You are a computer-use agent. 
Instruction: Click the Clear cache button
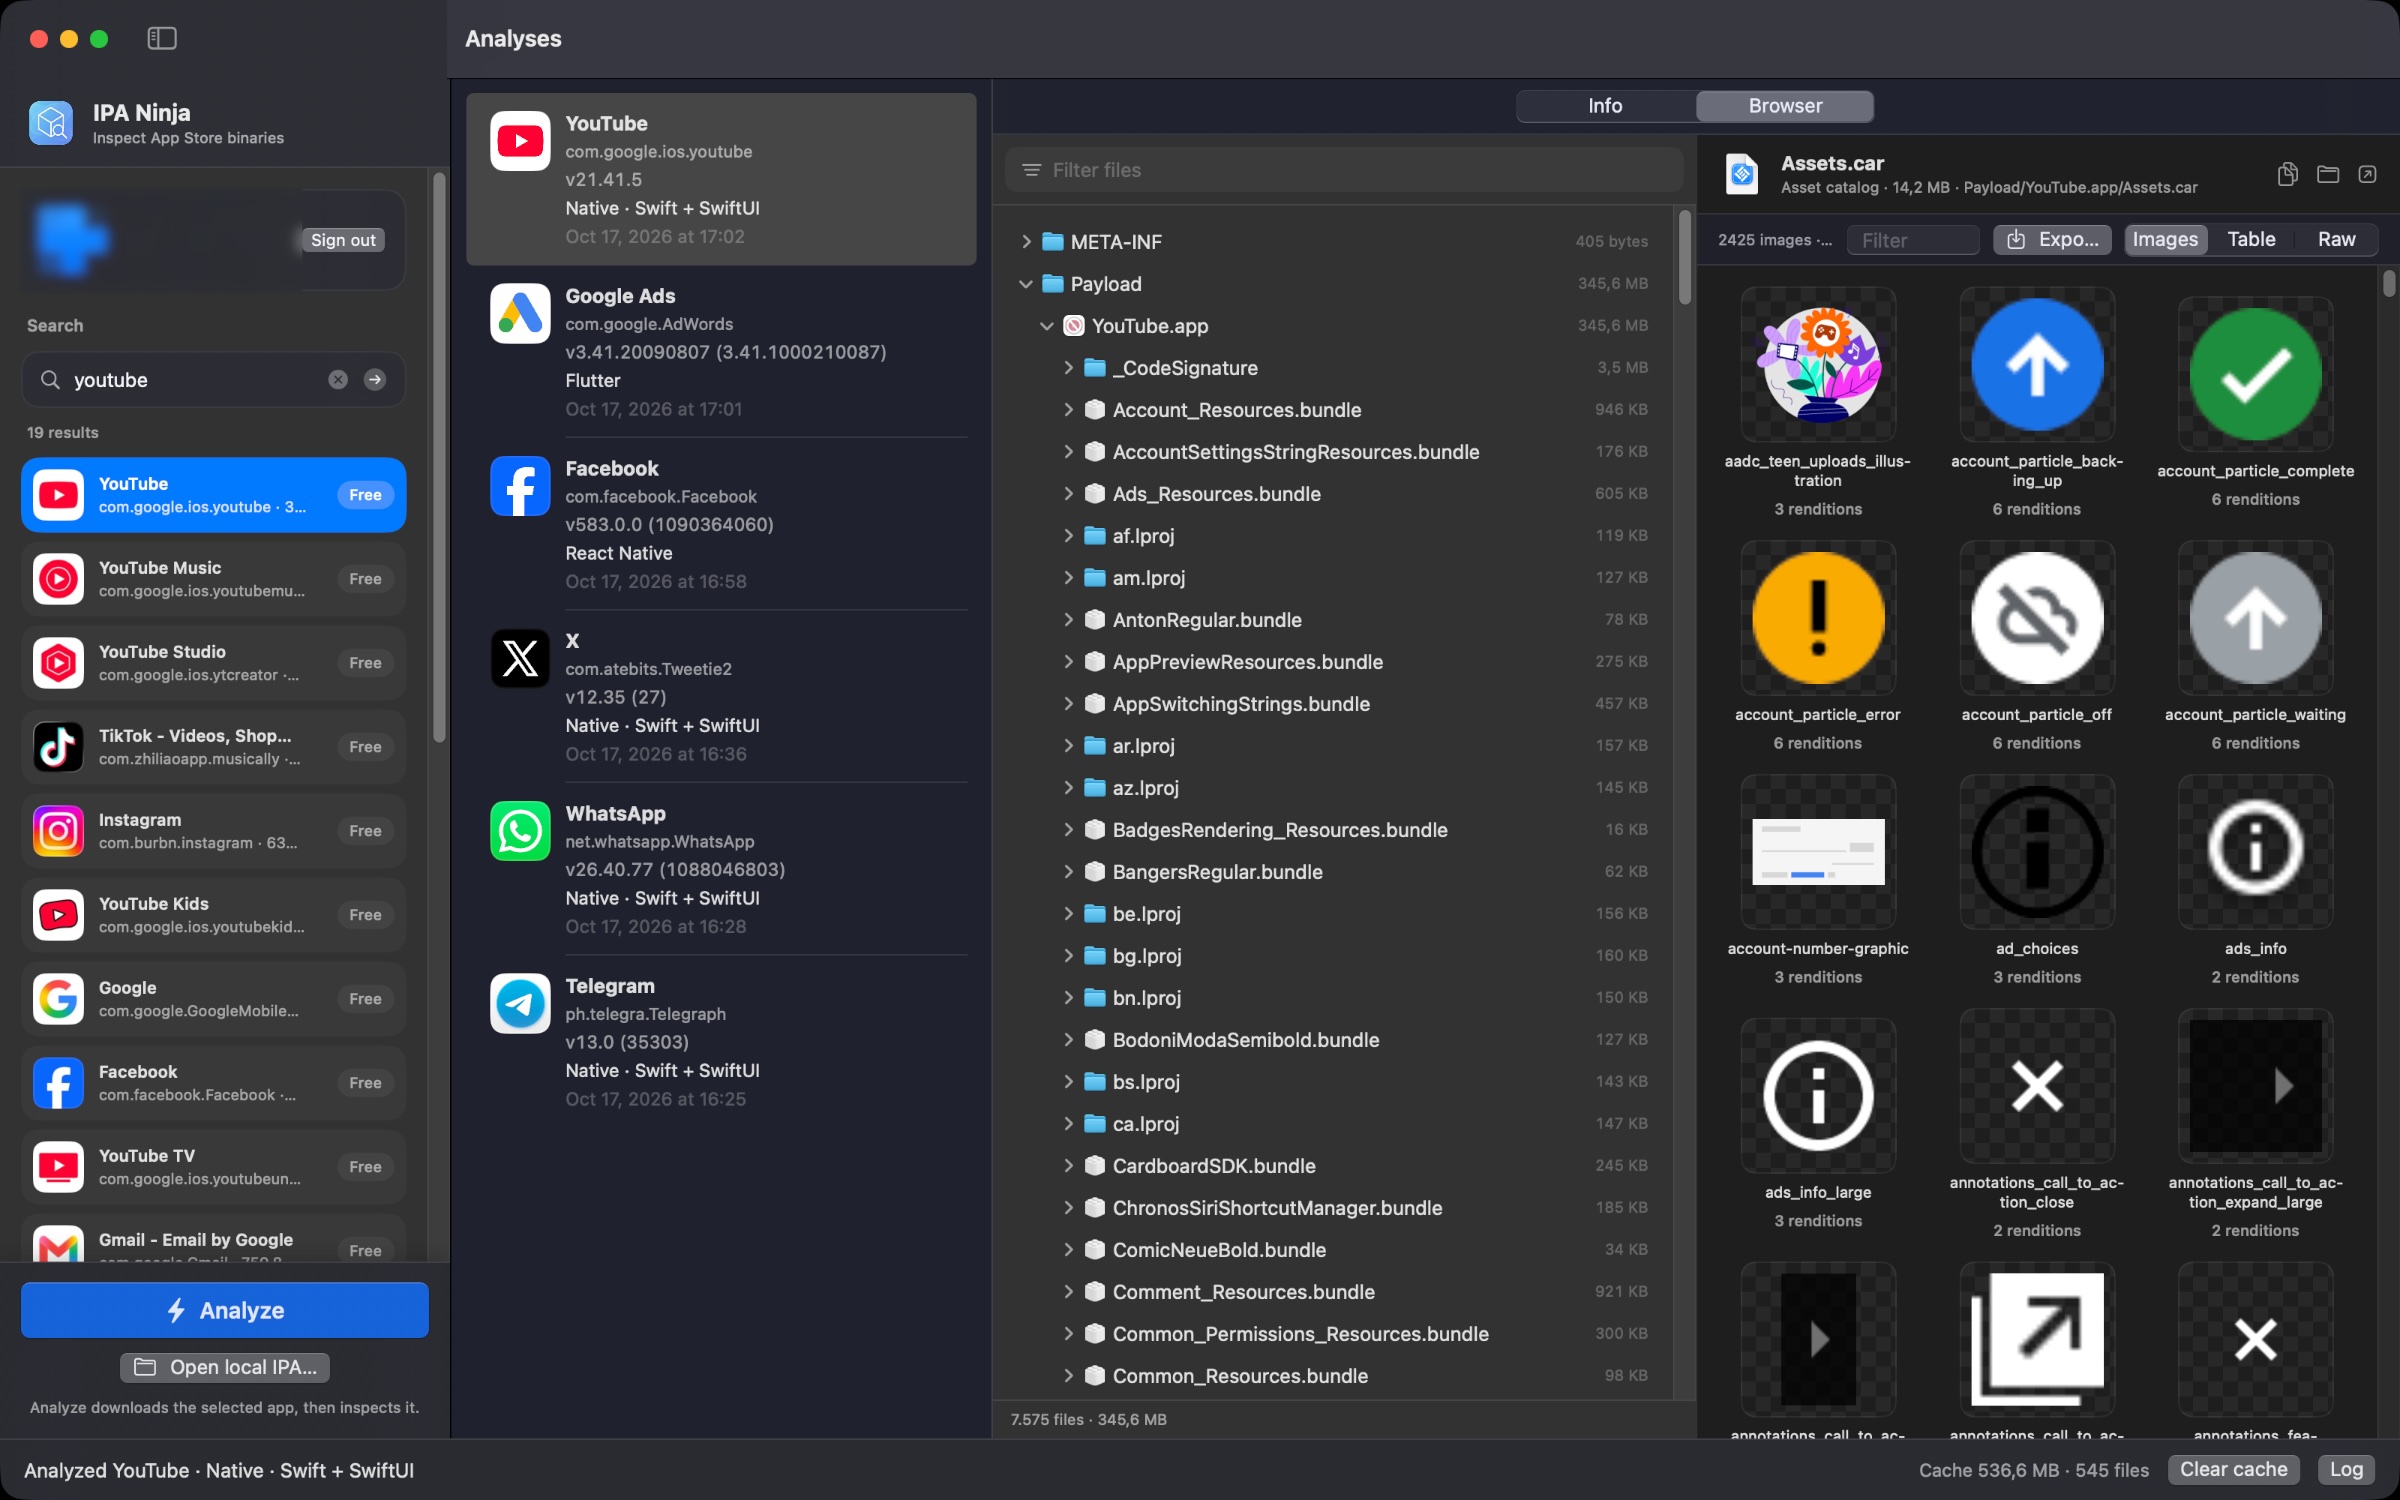(2233, 1469)
